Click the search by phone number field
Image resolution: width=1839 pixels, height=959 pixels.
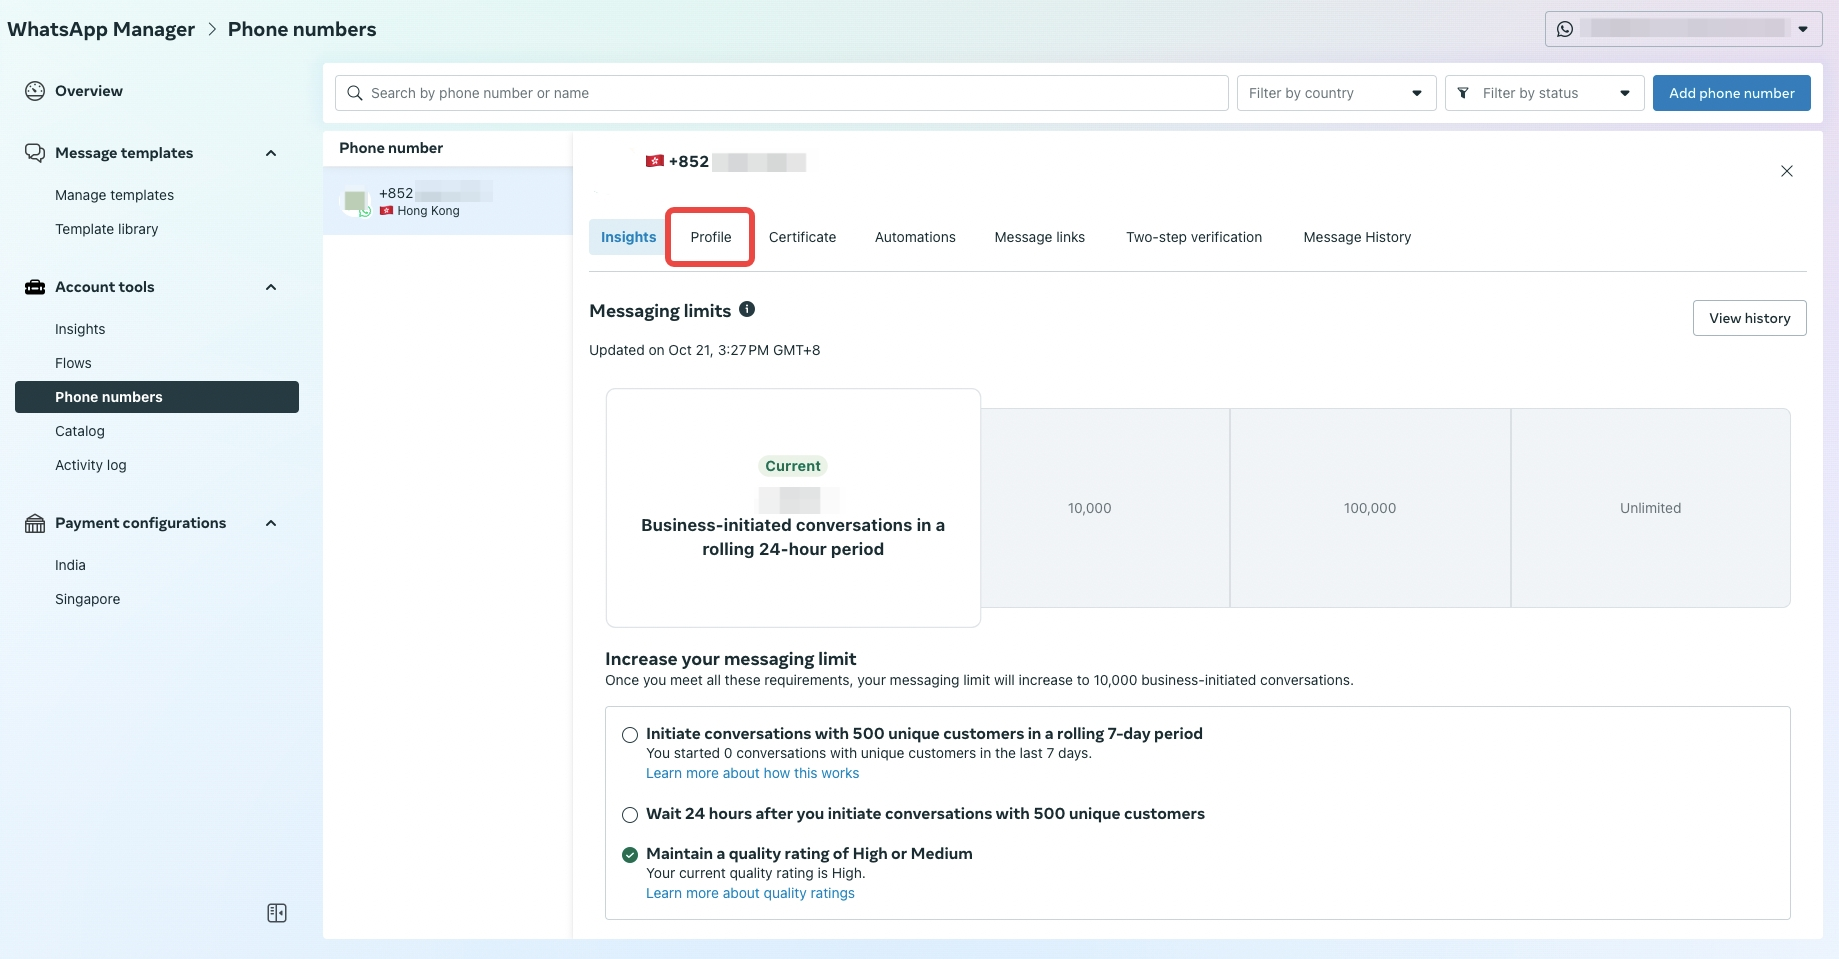(x=782, y=93)
